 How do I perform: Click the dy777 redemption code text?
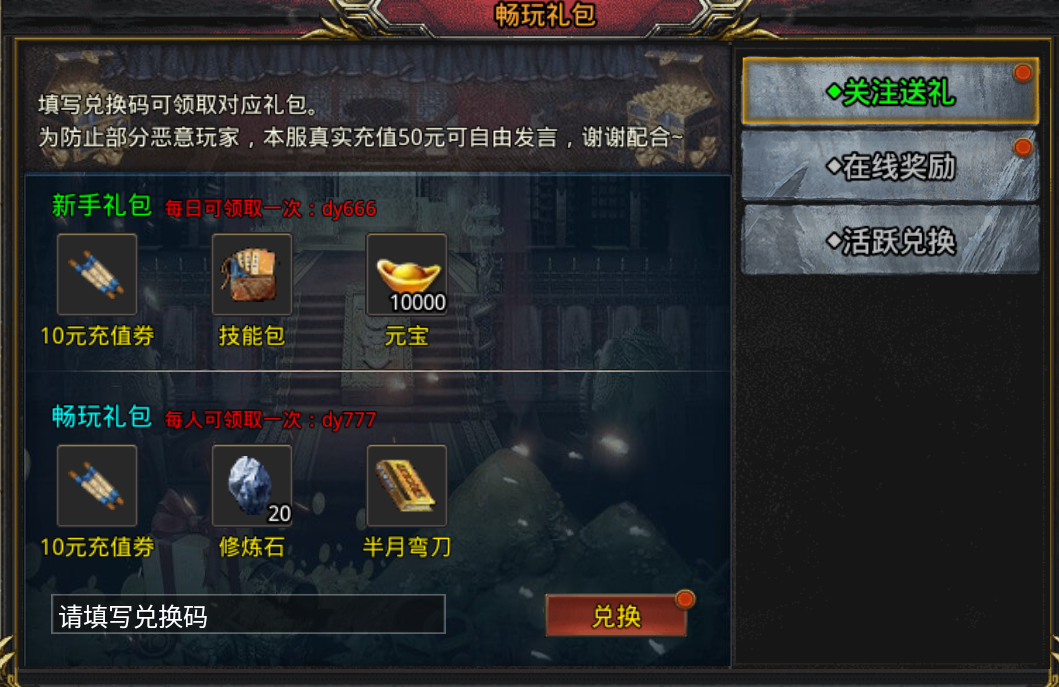[348, 420]
